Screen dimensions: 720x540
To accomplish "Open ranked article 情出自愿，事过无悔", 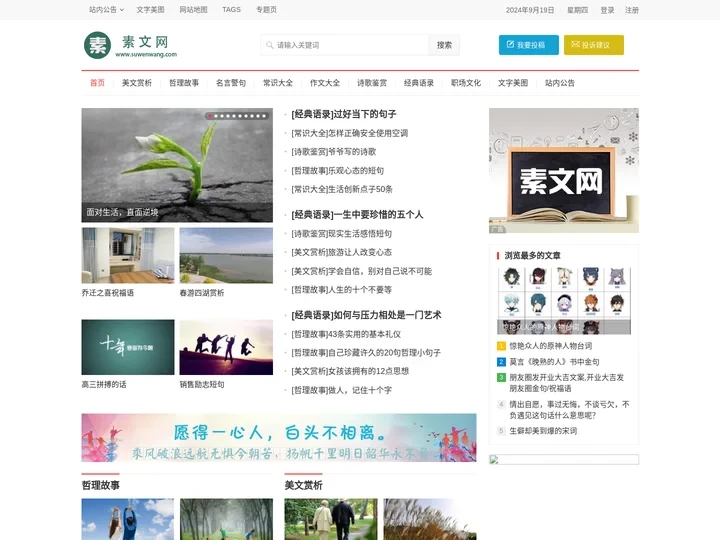I will coord(569,410).
